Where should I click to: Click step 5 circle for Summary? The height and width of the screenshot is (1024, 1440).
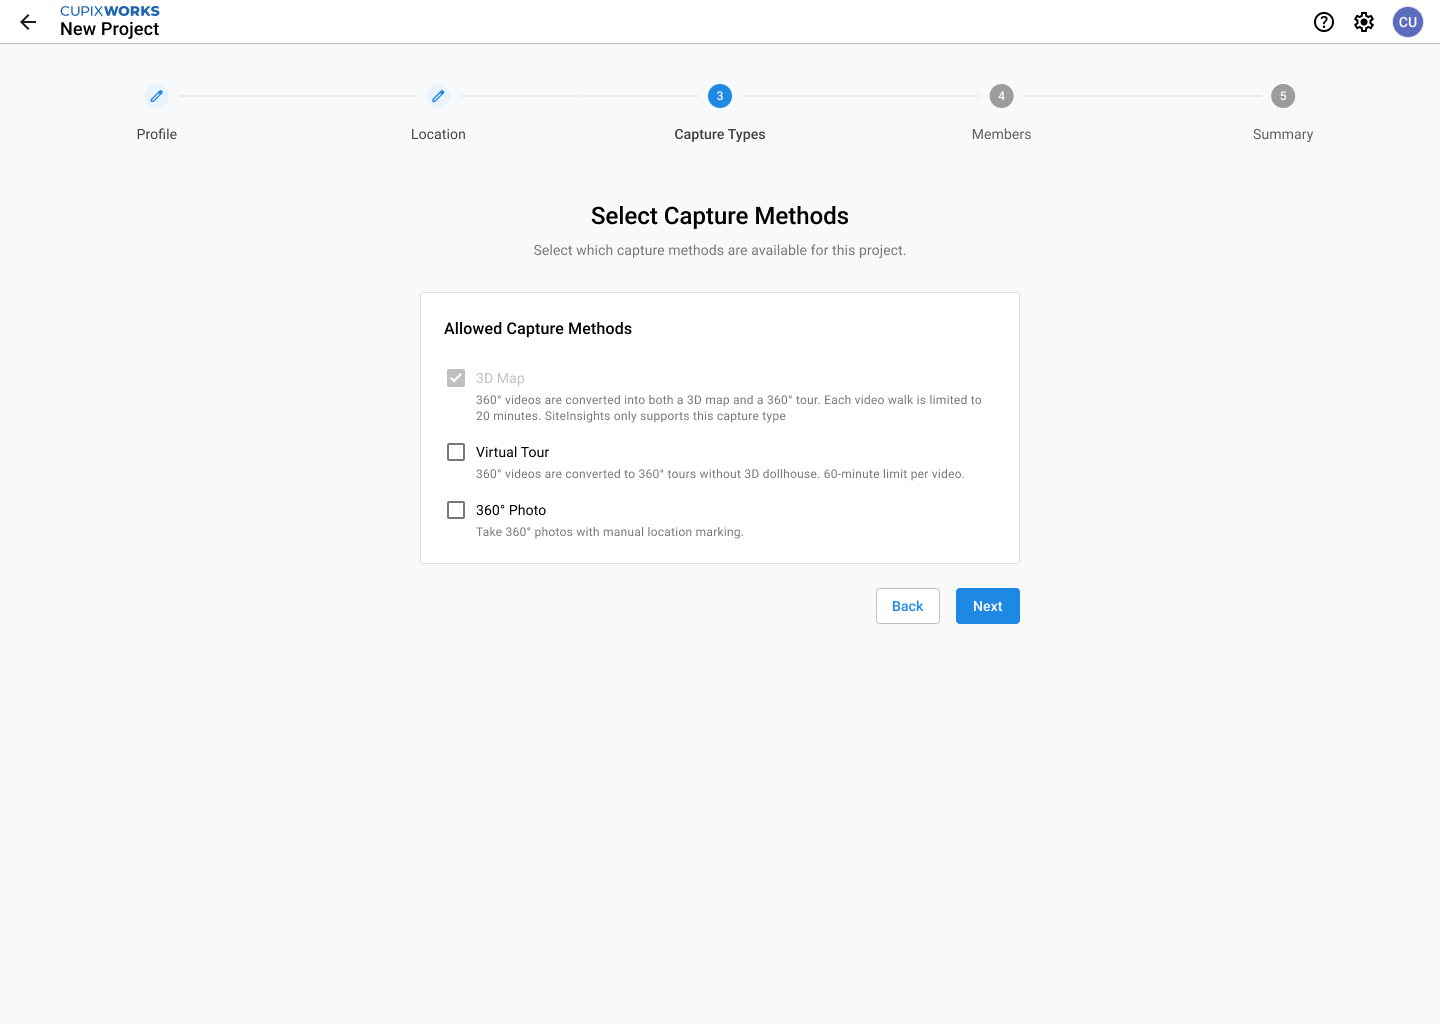(x=1283, y=96)
